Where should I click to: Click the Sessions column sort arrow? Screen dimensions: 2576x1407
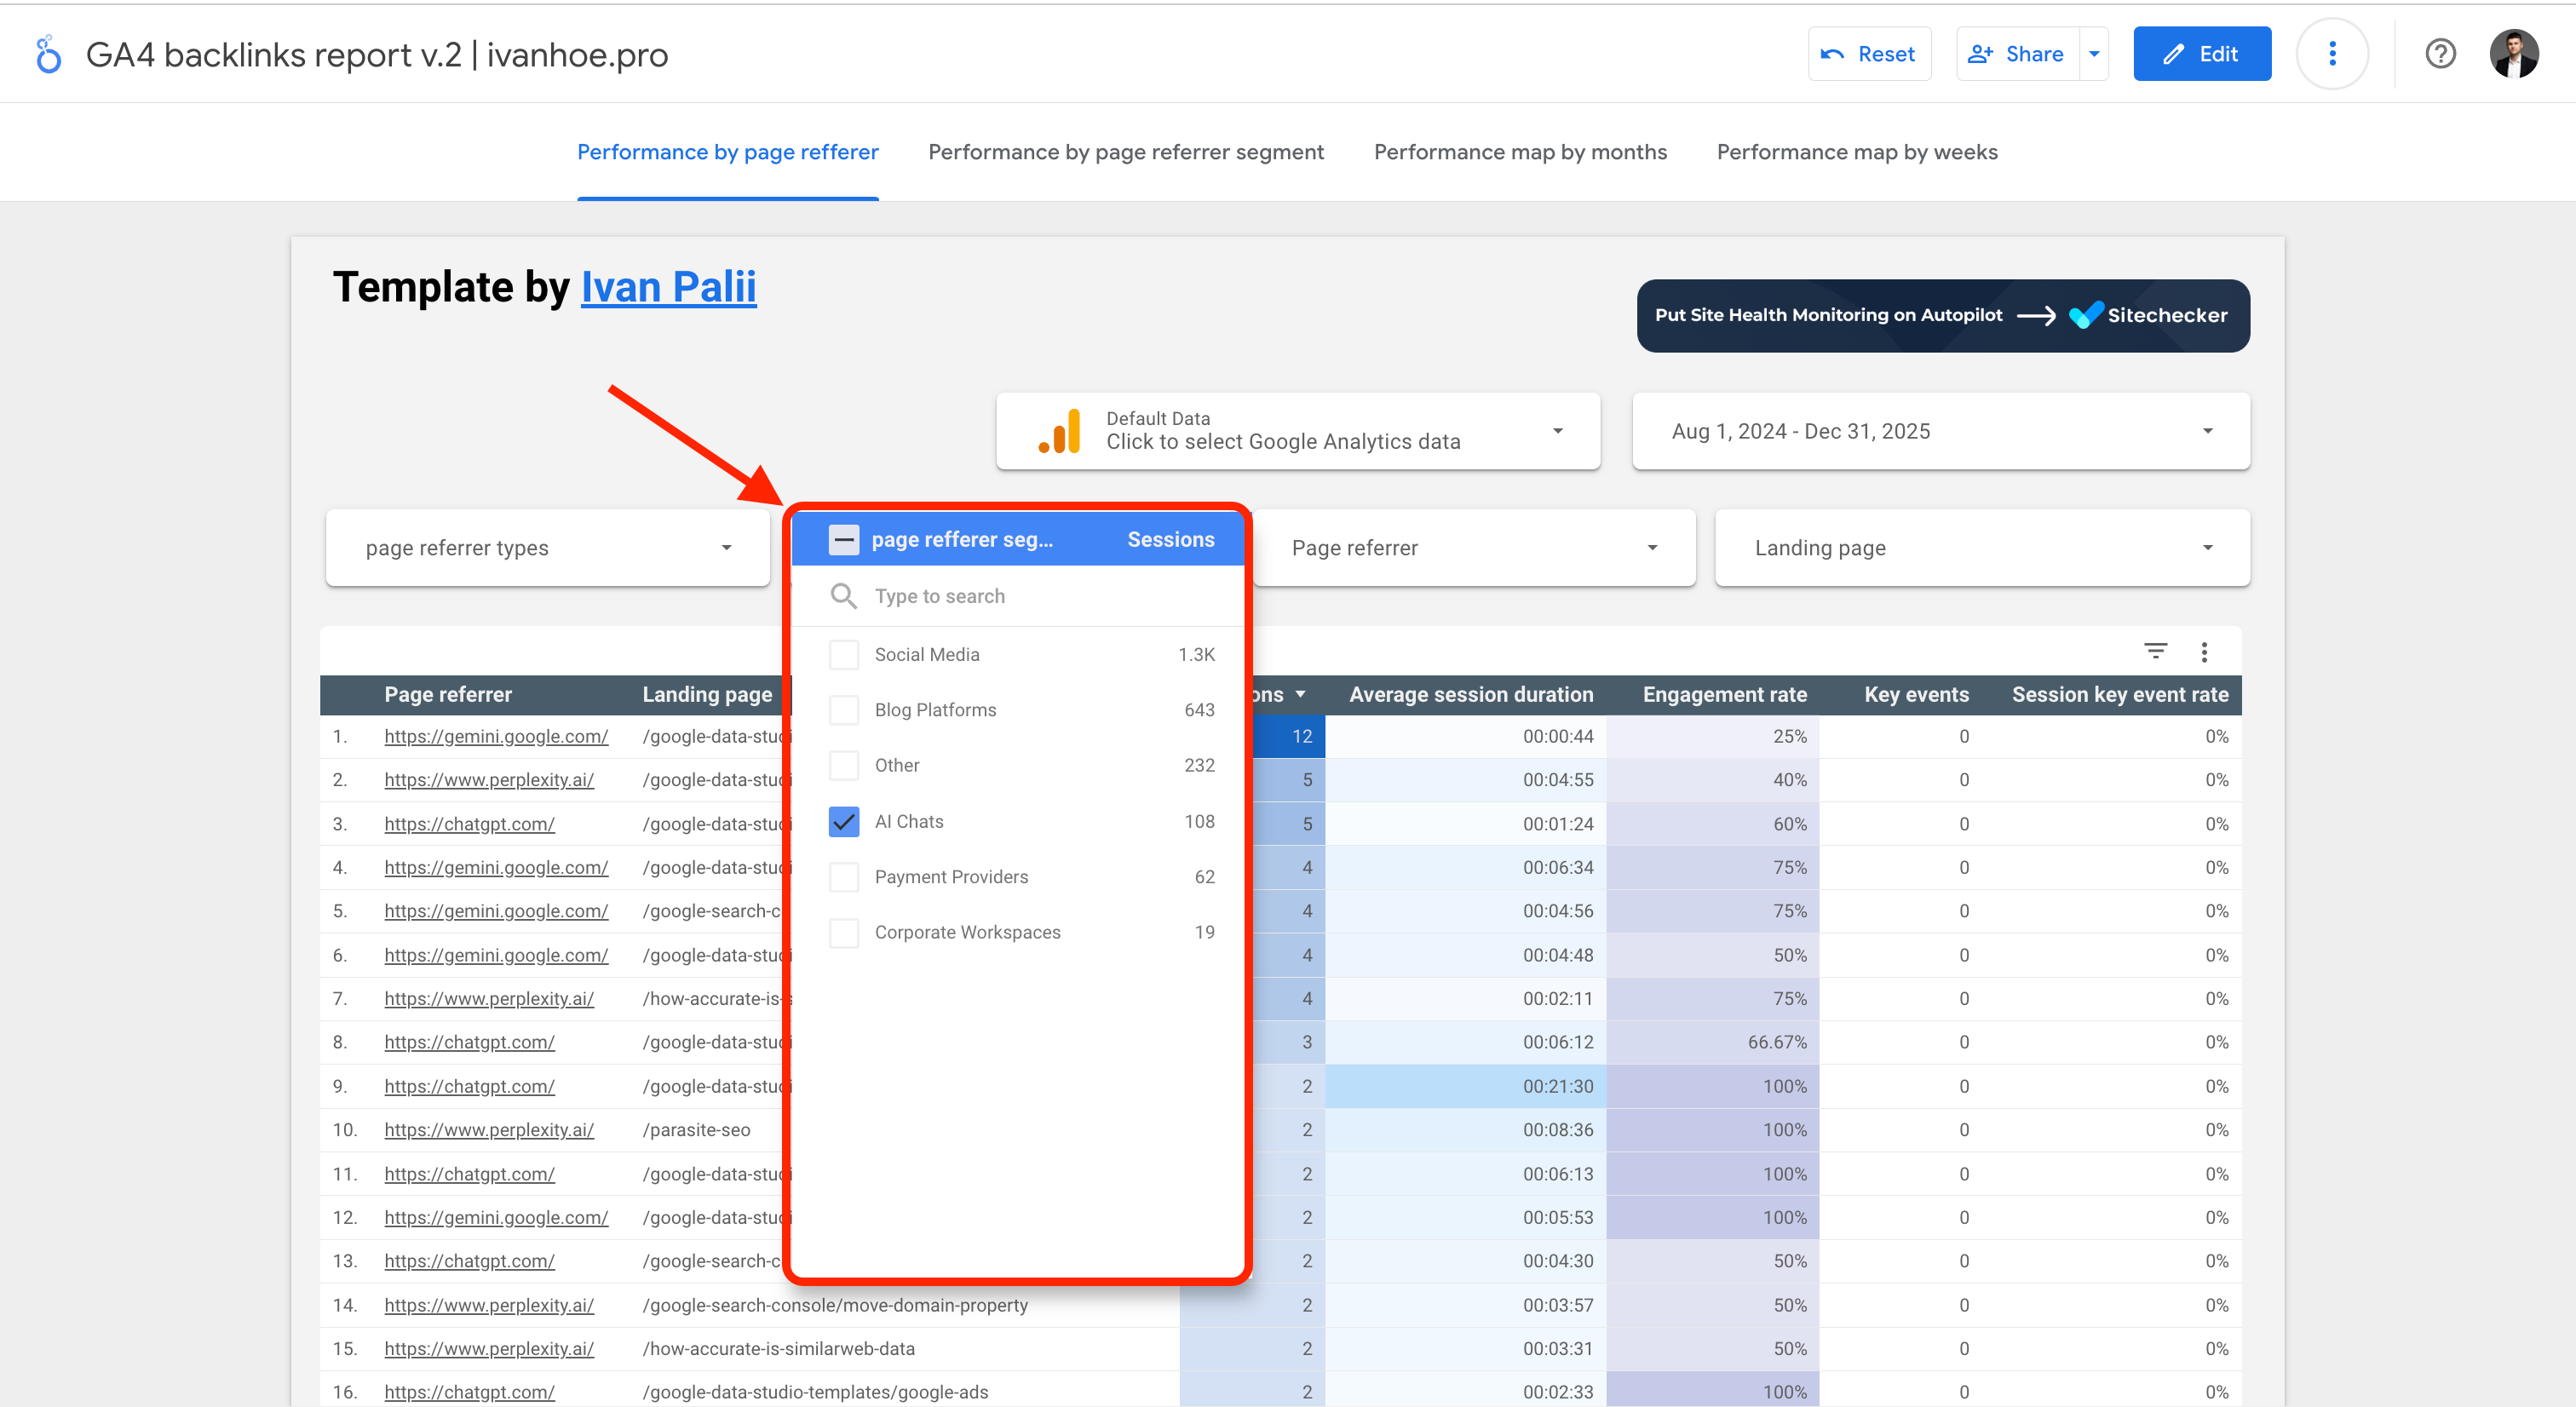pyautogui.click(x=1300, y=694)
